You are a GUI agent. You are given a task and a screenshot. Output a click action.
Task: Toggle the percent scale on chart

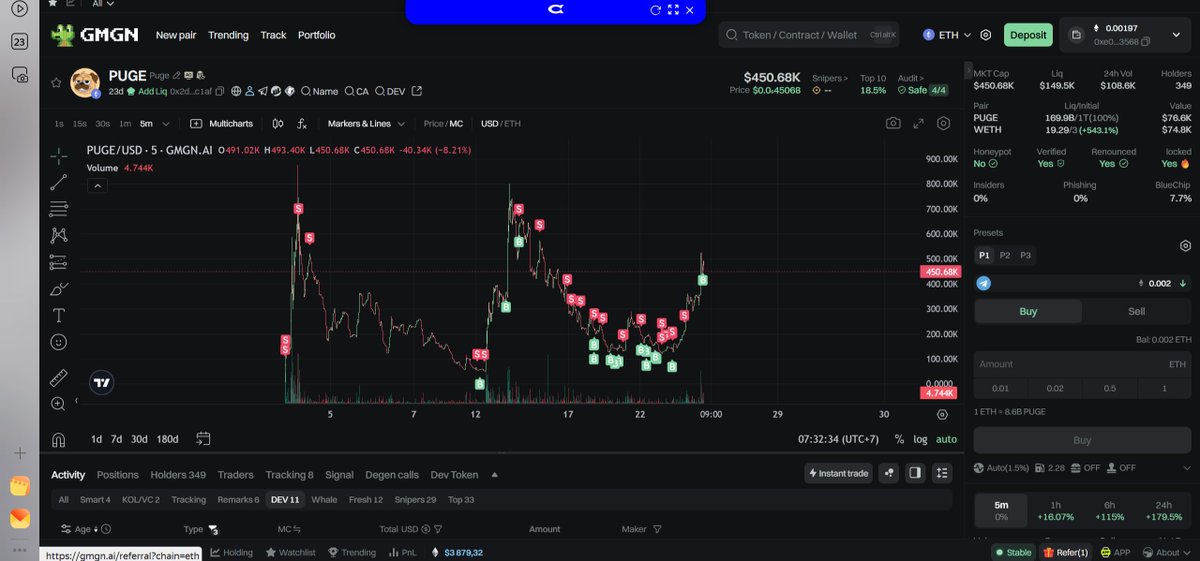pyautogui.click(x=899, y=439)
